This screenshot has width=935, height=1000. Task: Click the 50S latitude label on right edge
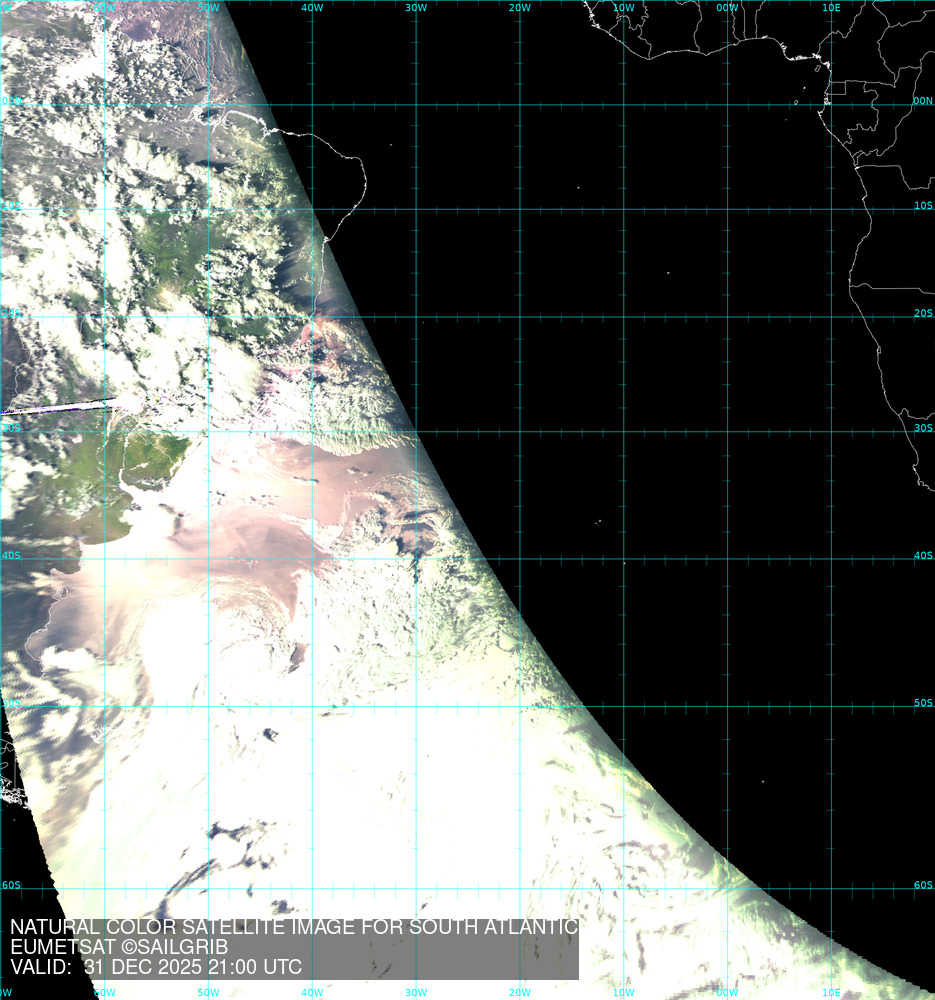click(x=922, y=703)
